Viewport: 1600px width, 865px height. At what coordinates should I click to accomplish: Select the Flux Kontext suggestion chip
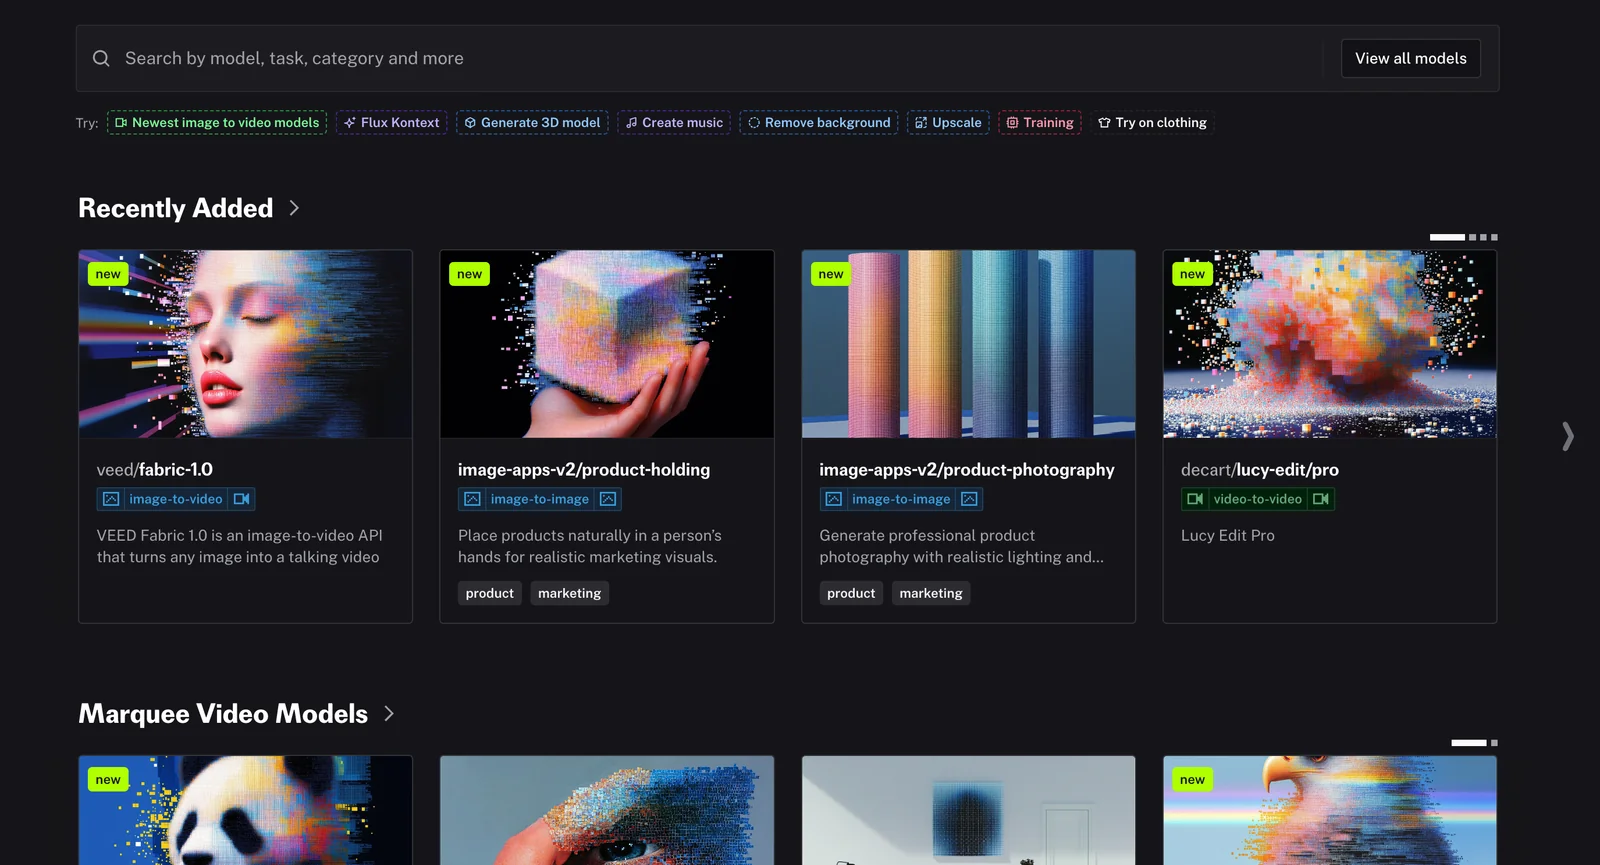point(391,123)
